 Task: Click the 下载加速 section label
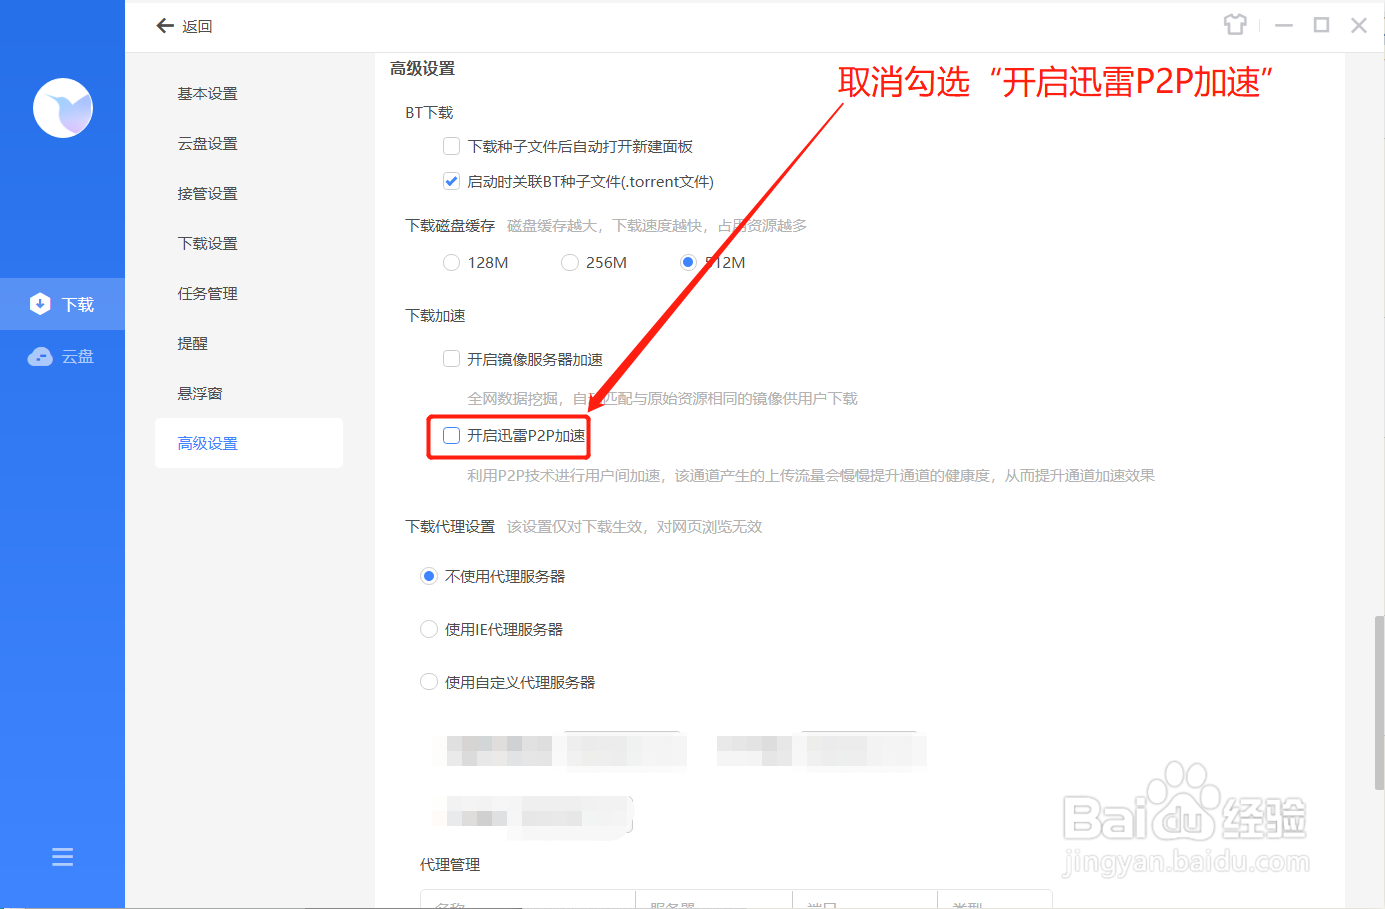[435, 315]
